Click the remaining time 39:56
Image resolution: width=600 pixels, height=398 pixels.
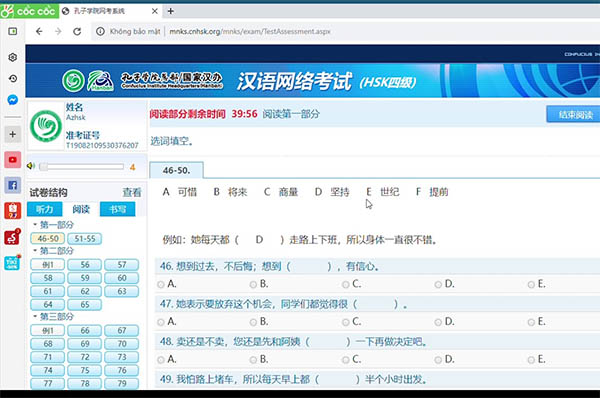[244, 114]
